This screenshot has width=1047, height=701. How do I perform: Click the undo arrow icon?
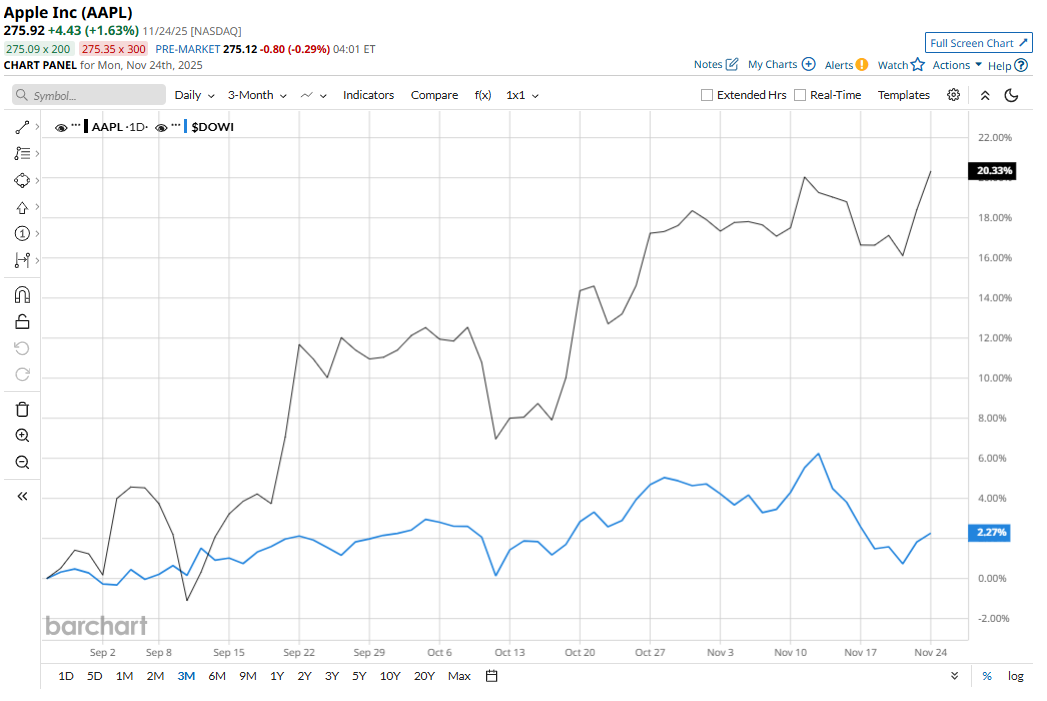[x=22, y=348]
